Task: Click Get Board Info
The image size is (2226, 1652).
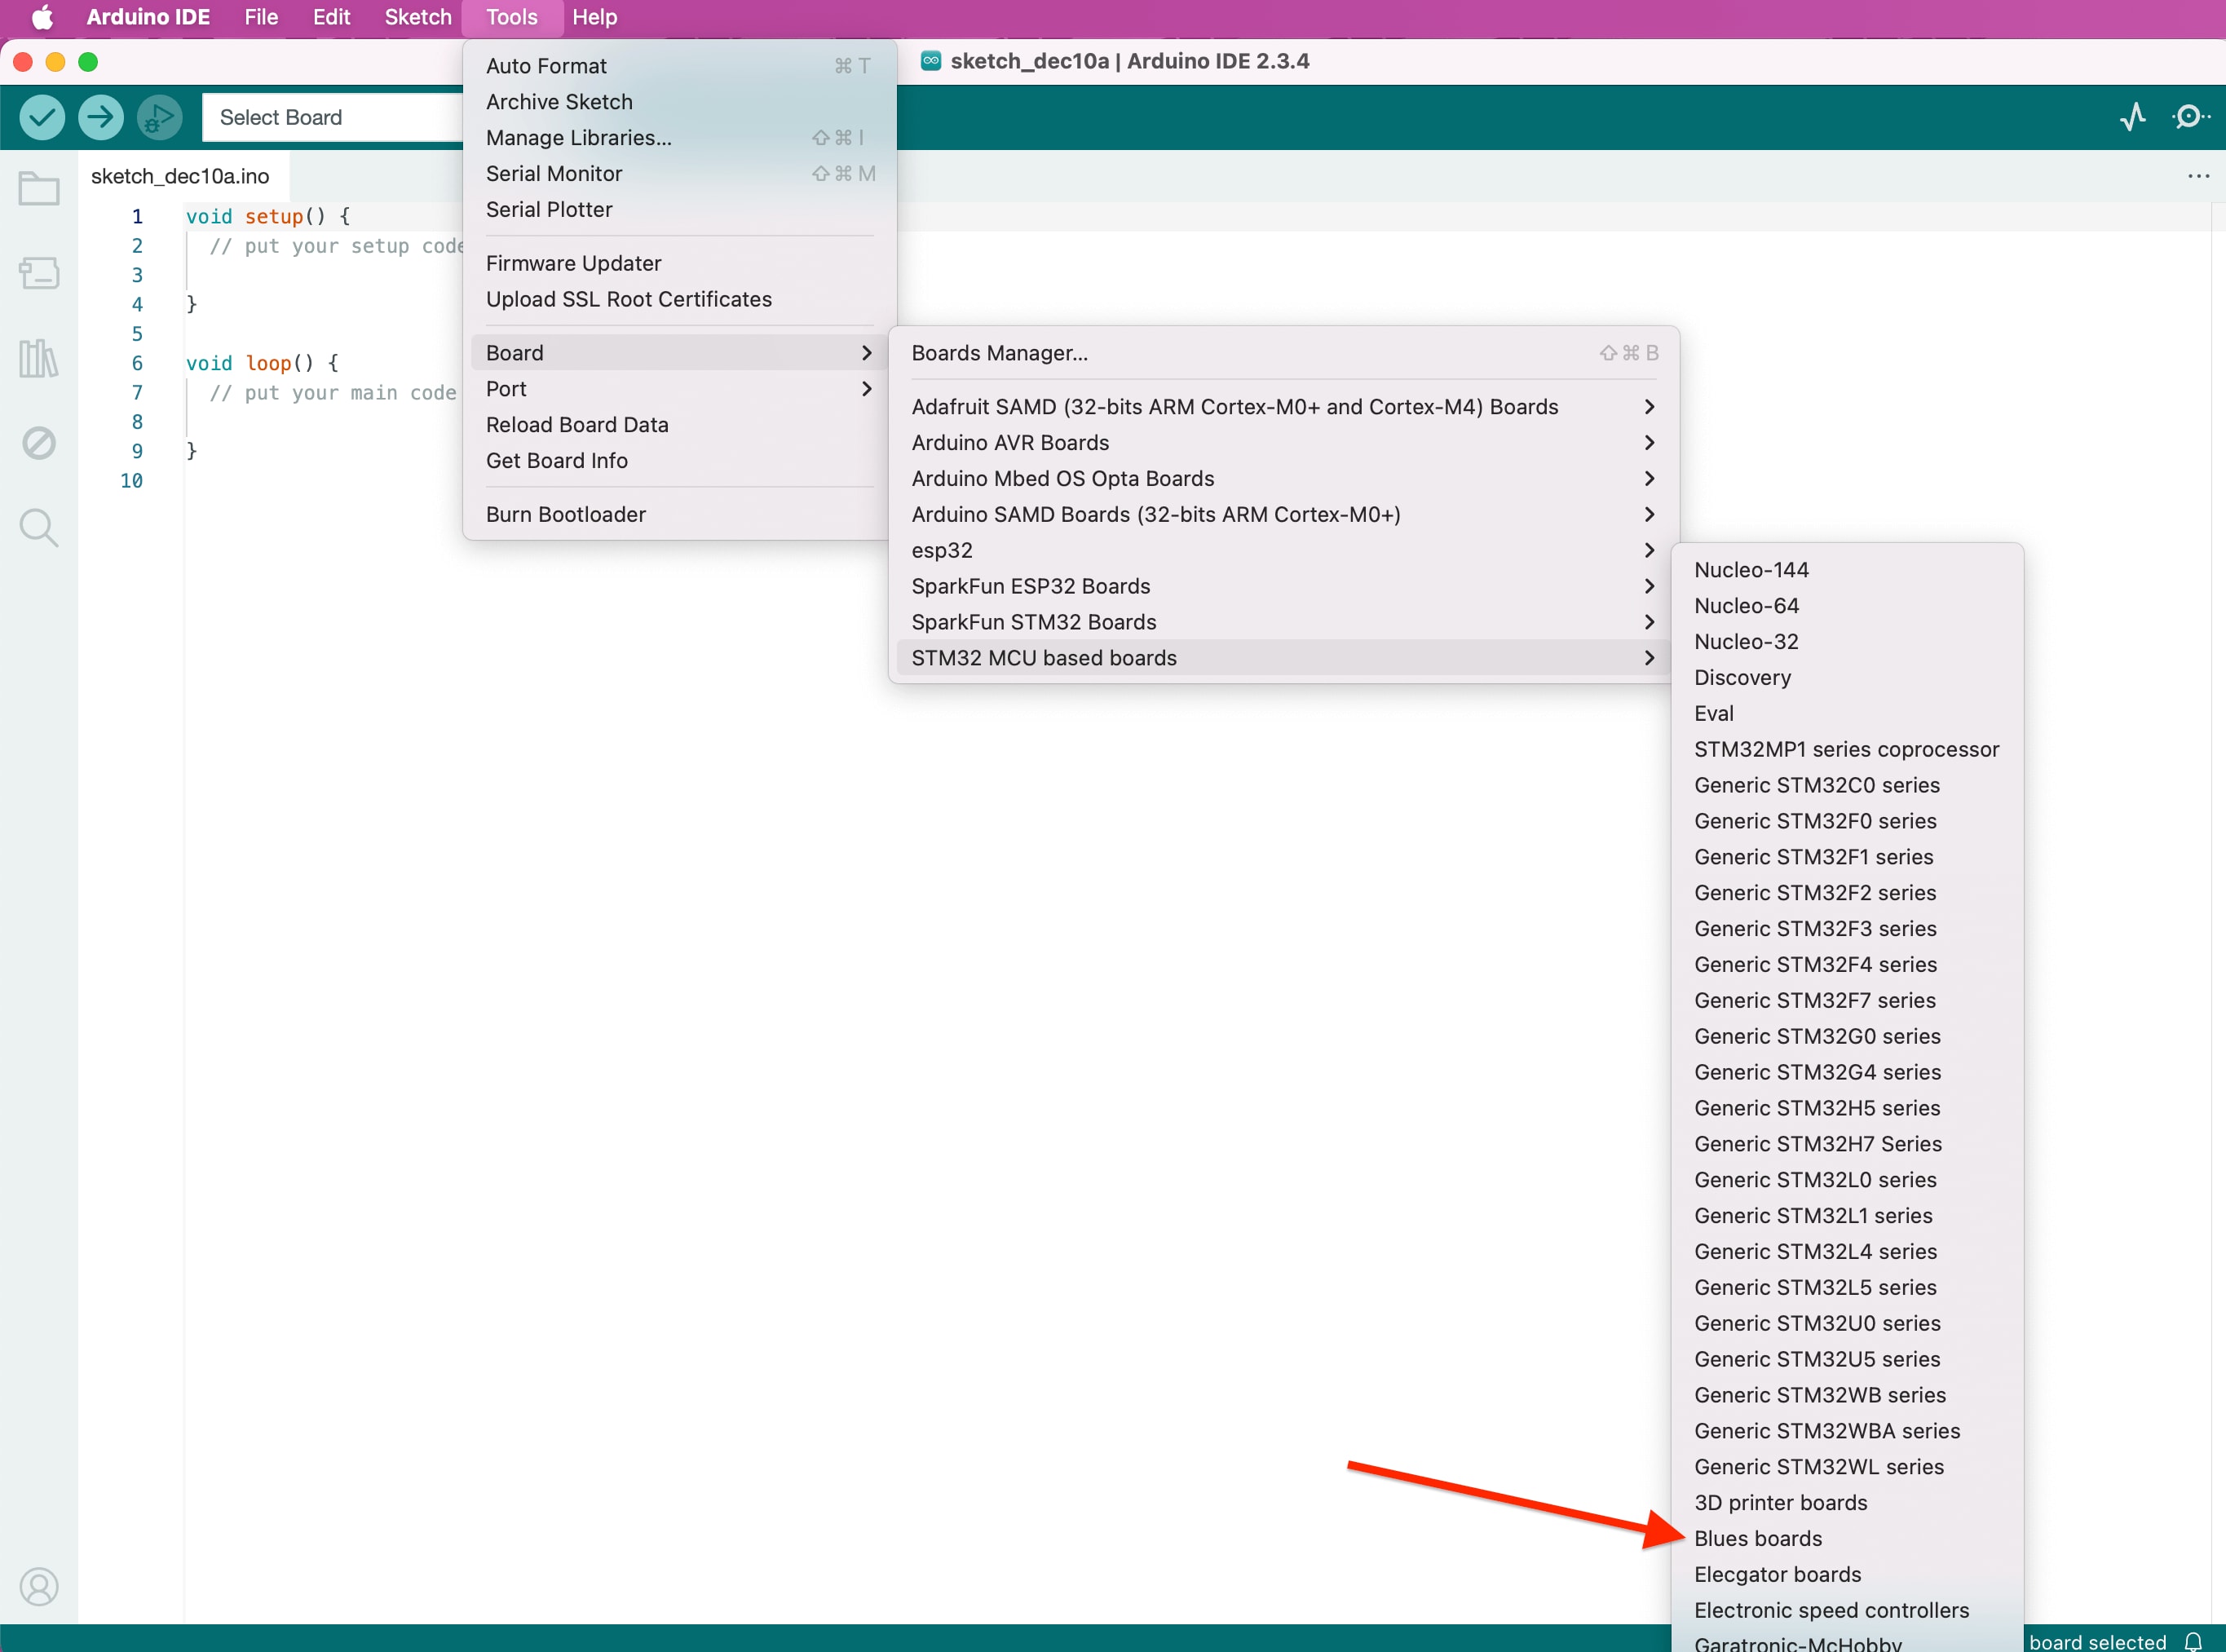Action: 680,461
